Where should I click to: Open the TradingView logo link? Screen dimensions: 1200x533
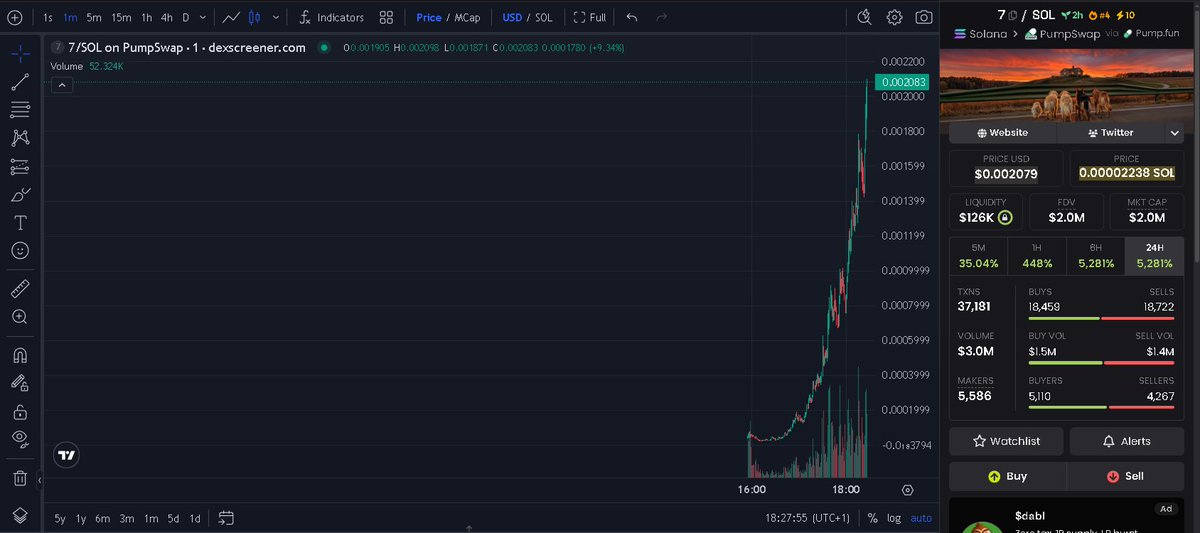[x=67, y=455]
